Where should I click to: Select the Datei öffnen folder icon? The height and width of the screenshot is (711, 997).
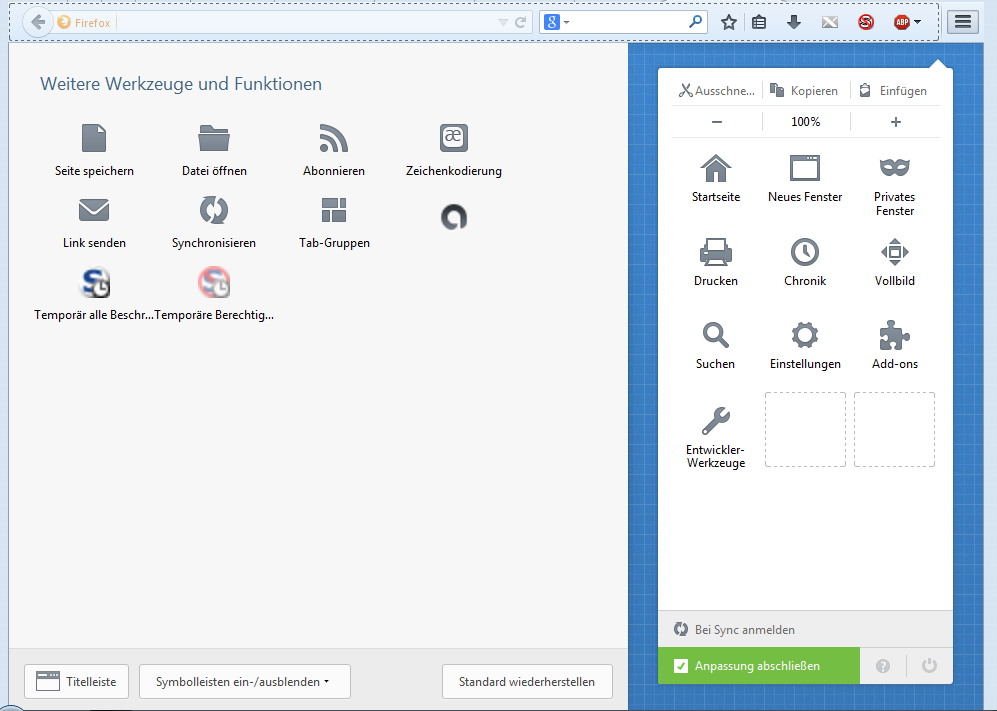214,138
